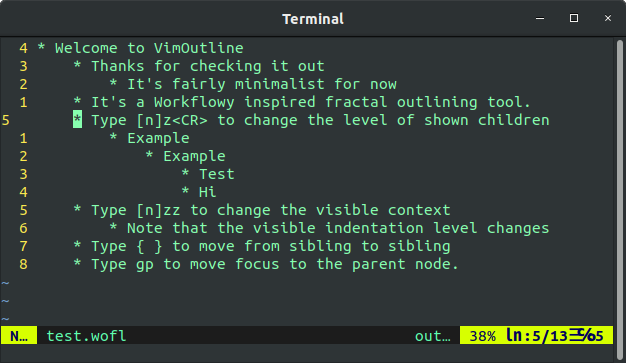Click the bullet before "Type gp to move focus"
626x363 pixels.
pyautogui.click(x=77, y=263)
